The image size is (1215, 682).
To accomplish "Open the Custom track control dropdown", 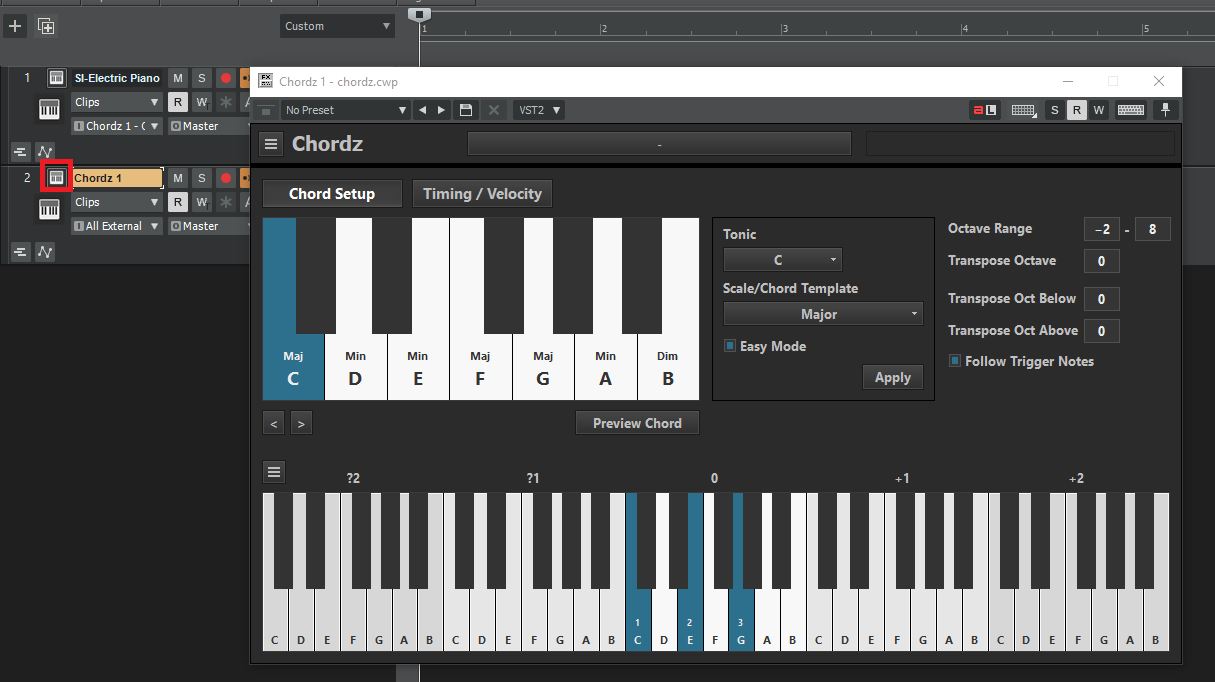I will tap(337, 26).
